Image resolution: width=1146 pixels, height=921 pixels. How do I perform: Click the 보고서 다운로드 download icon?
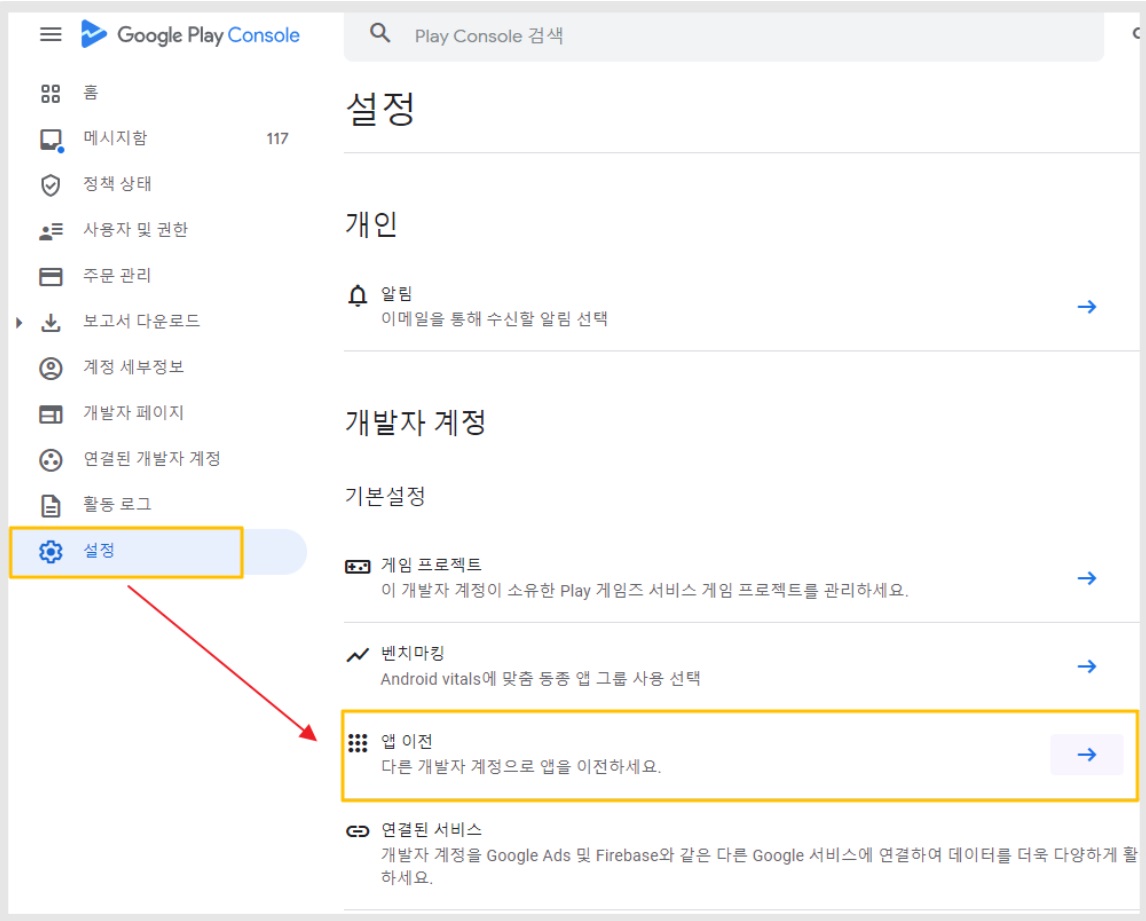[50, 322]
